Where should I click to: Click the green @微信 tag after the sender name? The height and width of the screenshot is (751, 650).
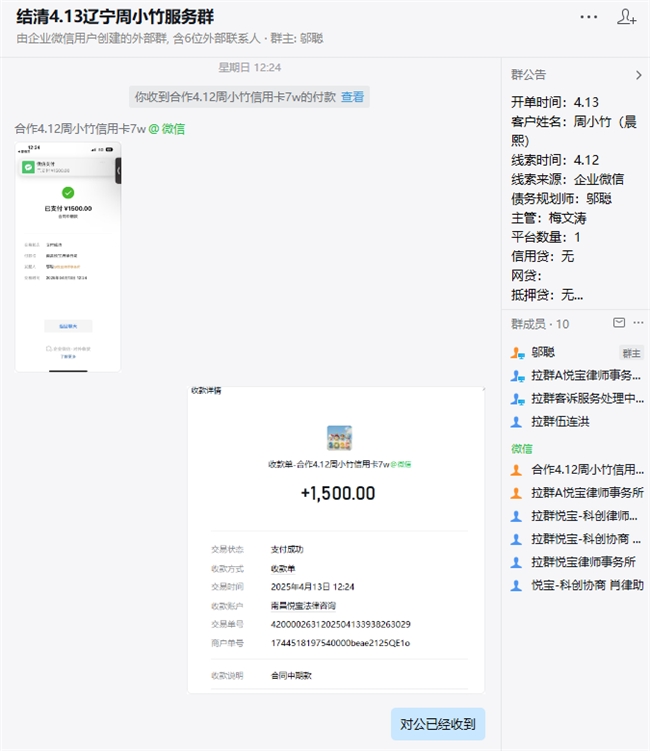167,128
